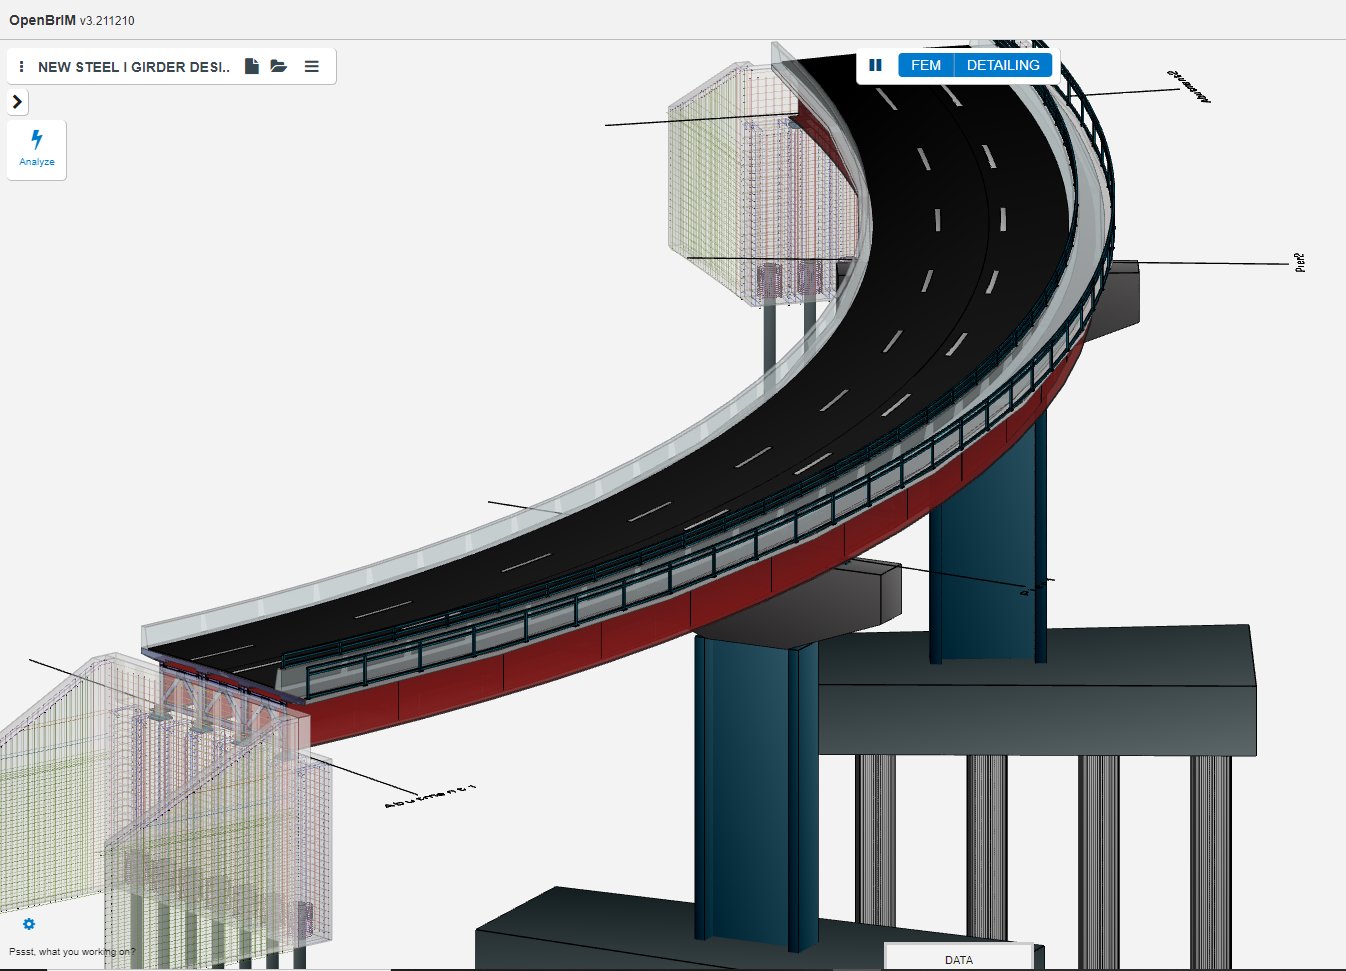Select the Pier2 label in the model
The image size is (1346, 971).
tap(1299, 262)
